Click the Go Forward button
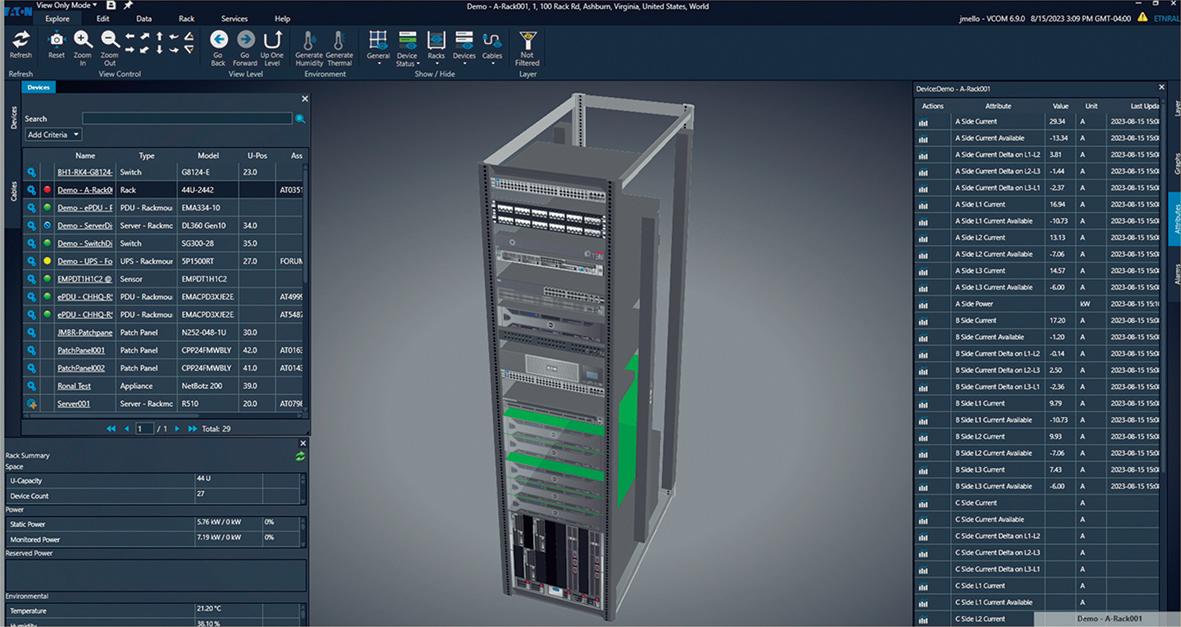The width and height of the screenshot is (1181, 627). tap(246, 47)
